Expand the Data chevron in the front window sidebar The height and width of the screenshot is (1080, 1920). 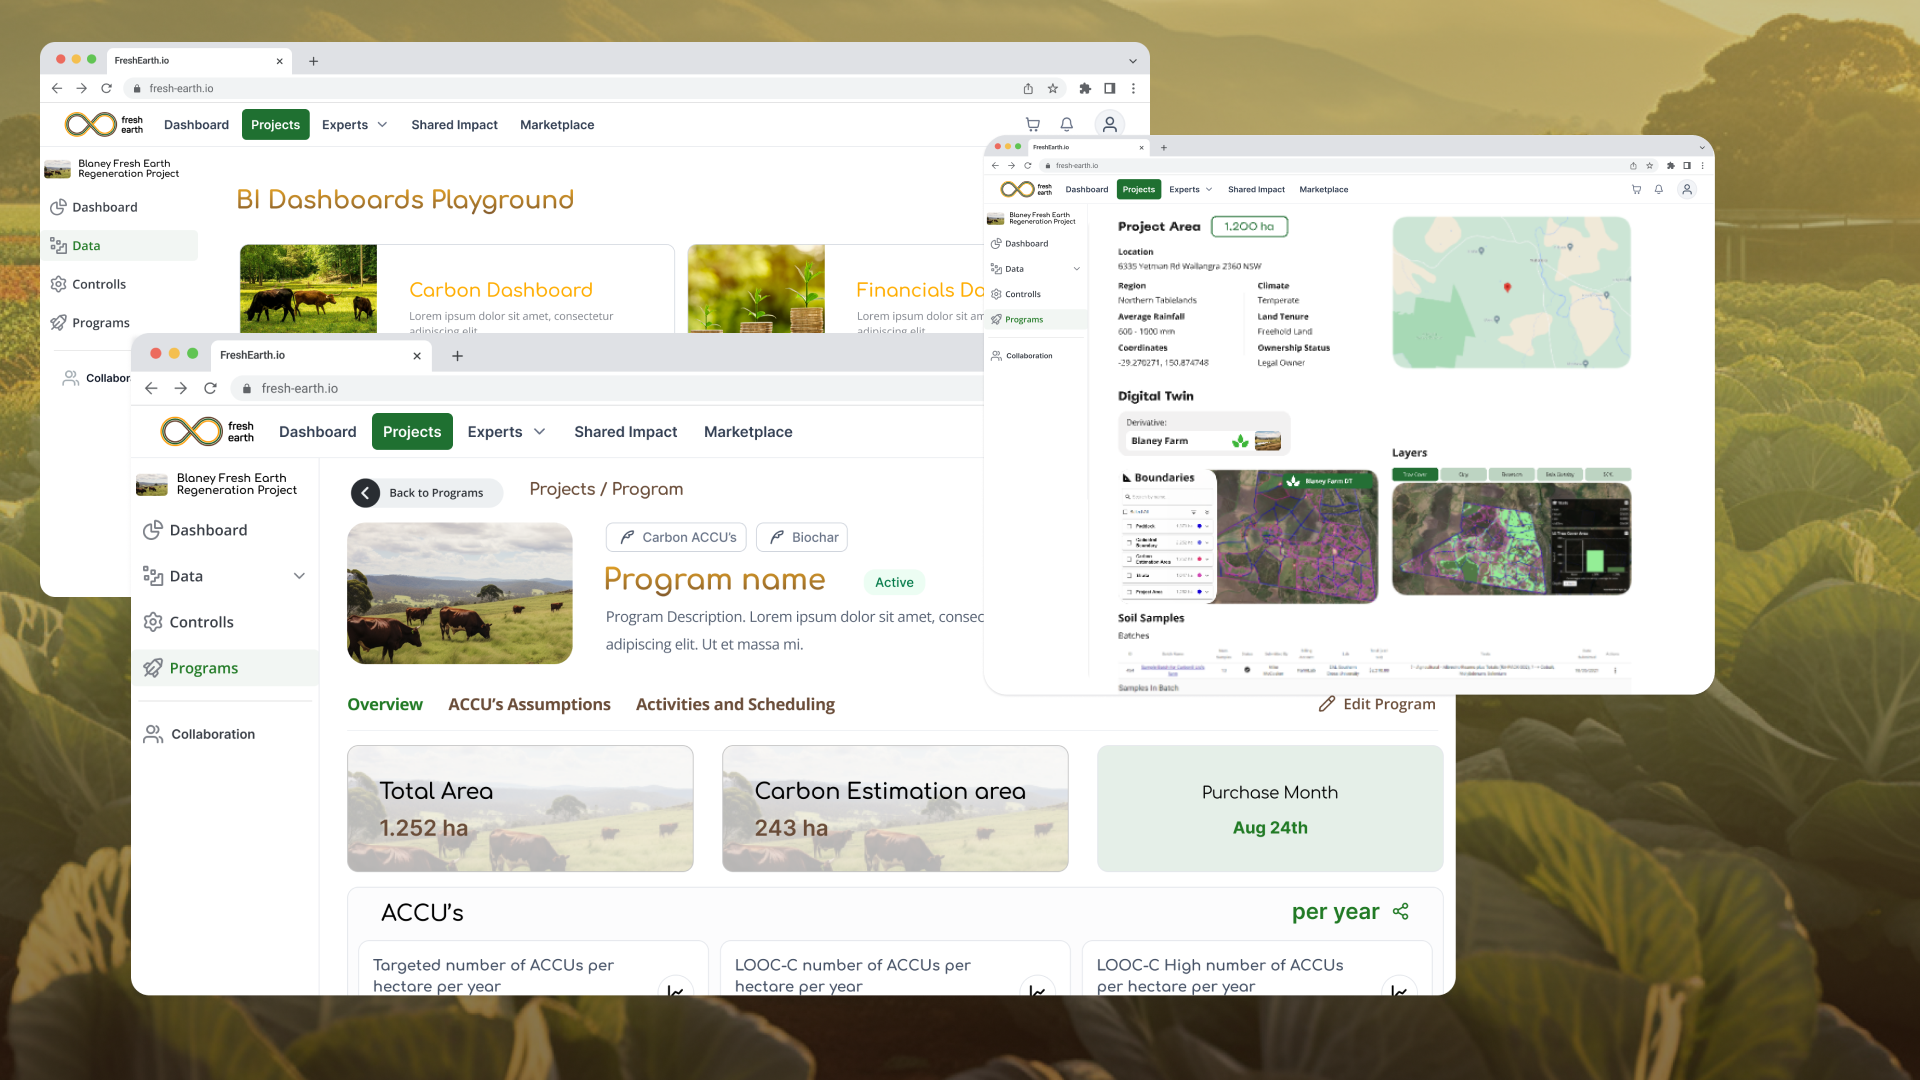299,576
